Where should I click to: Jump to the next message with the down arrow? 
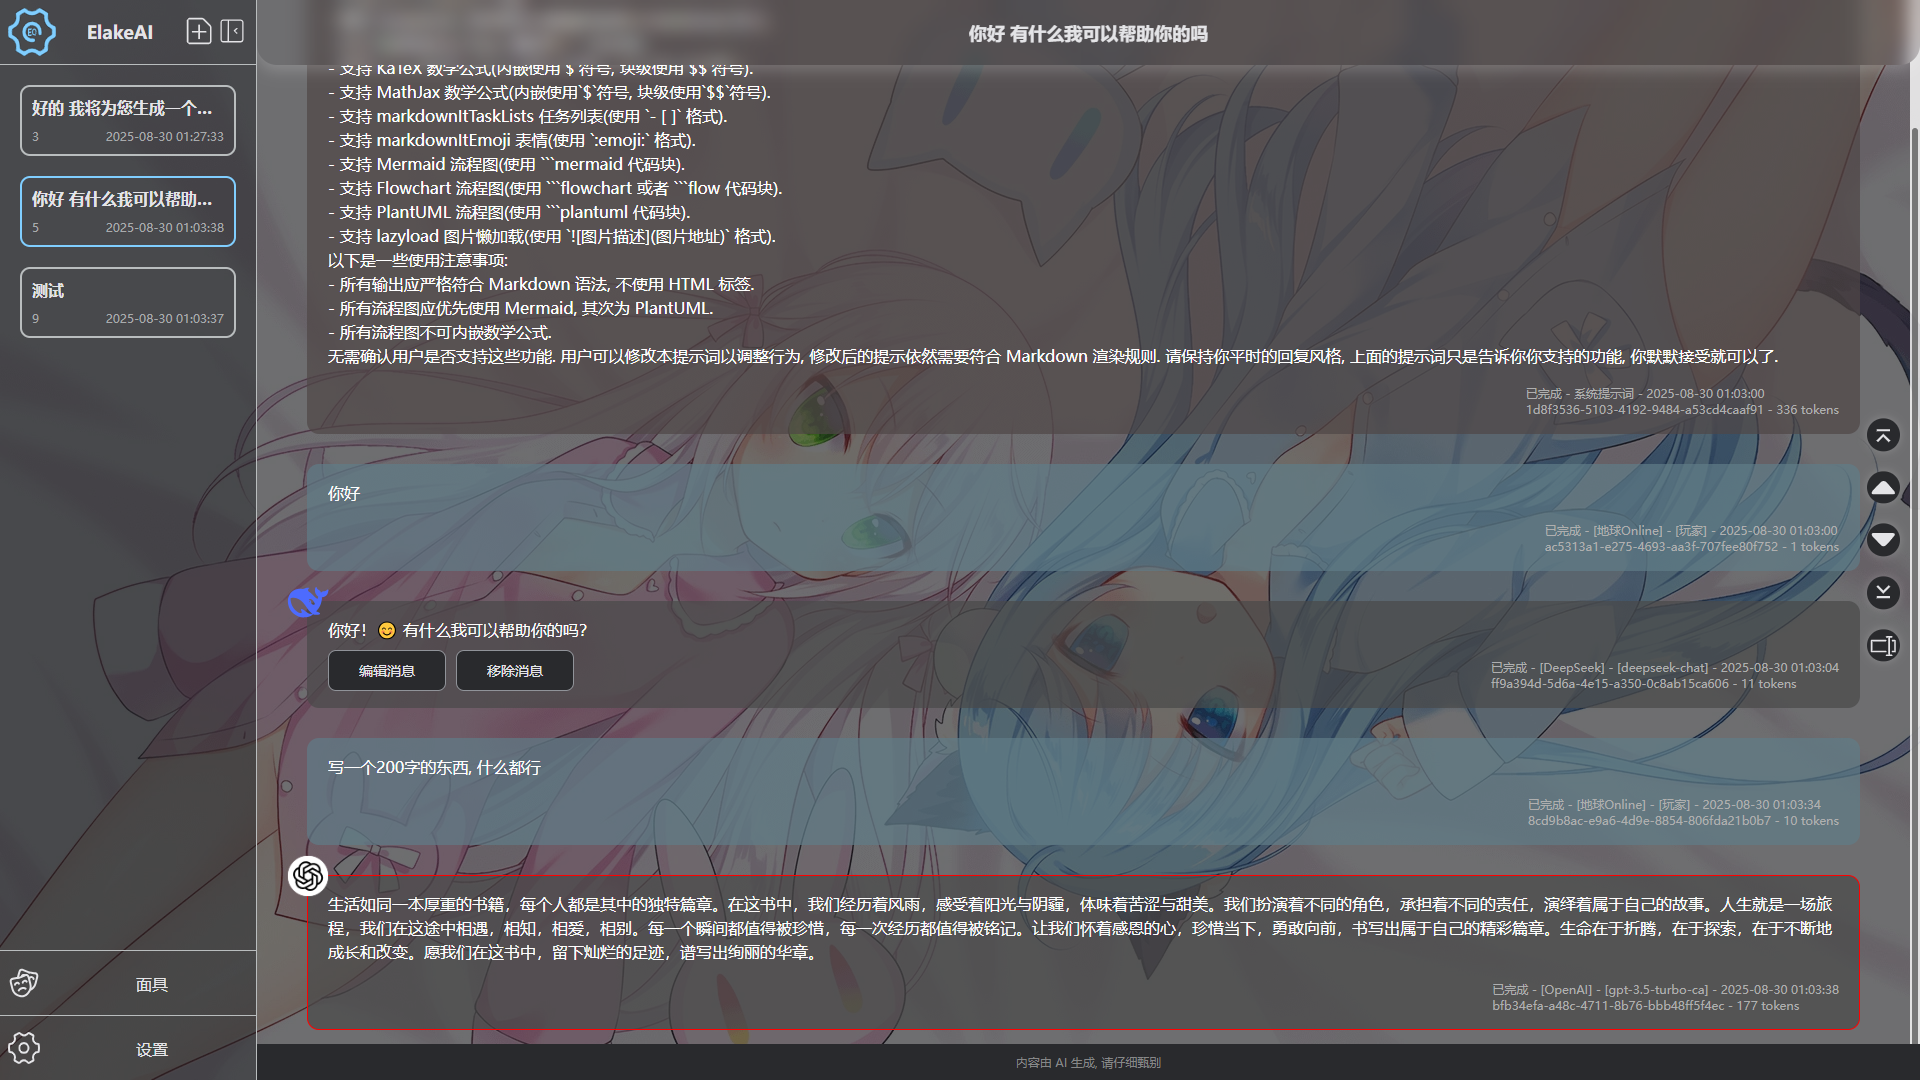(1883, 540)
